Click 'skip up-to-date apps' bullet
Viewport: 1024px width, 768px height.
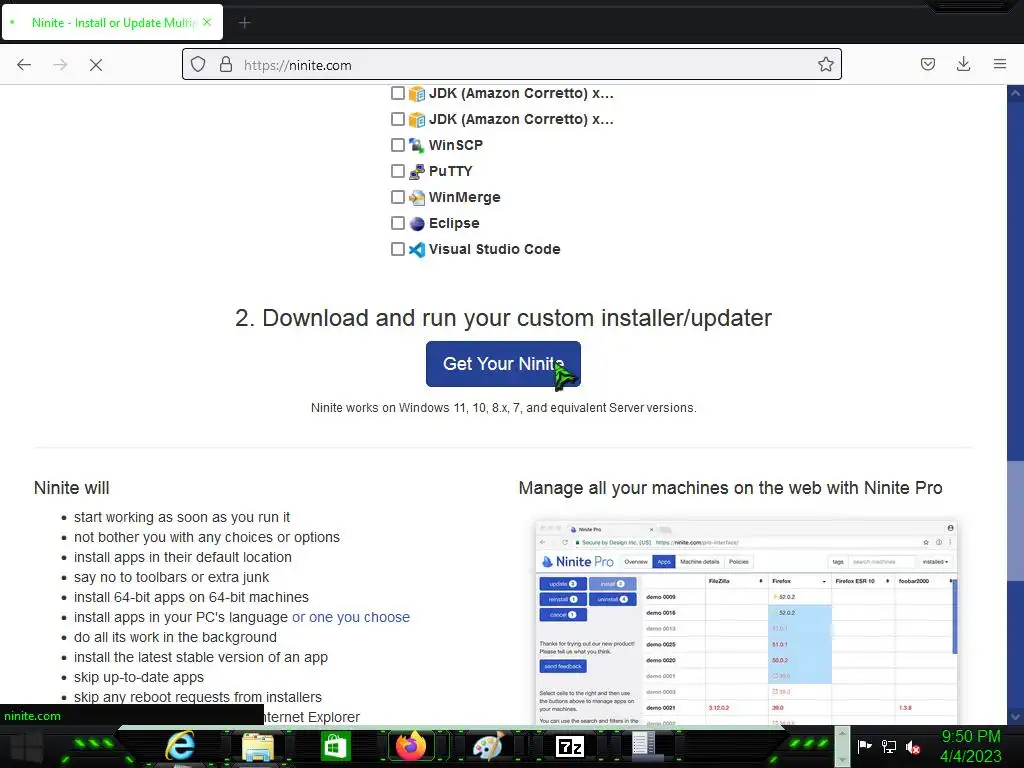(138, 677)
